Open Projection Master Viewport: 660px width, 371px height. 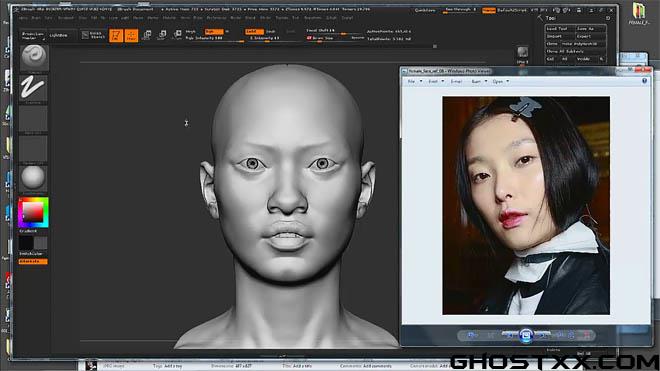point(32,36)
